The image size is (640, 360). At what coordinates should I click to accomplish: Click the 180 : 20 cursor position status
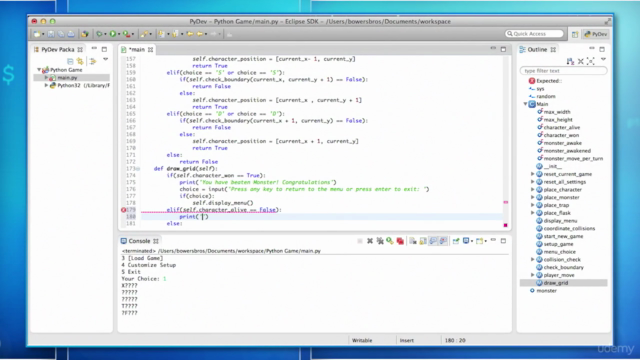(455, 340)
